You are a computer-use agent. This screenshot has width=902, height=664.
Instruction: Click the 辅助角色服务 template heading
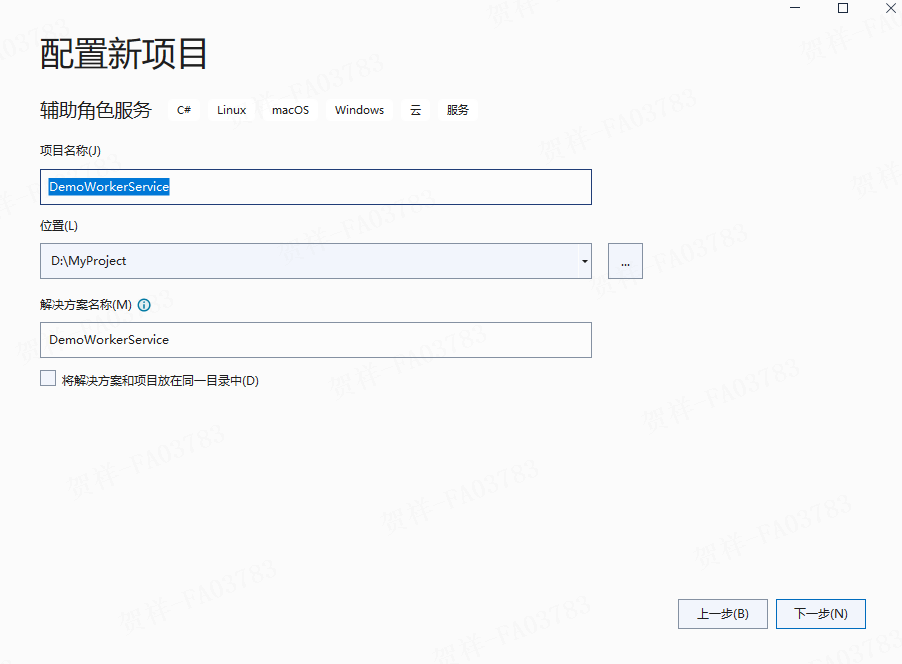coord(94,110)
